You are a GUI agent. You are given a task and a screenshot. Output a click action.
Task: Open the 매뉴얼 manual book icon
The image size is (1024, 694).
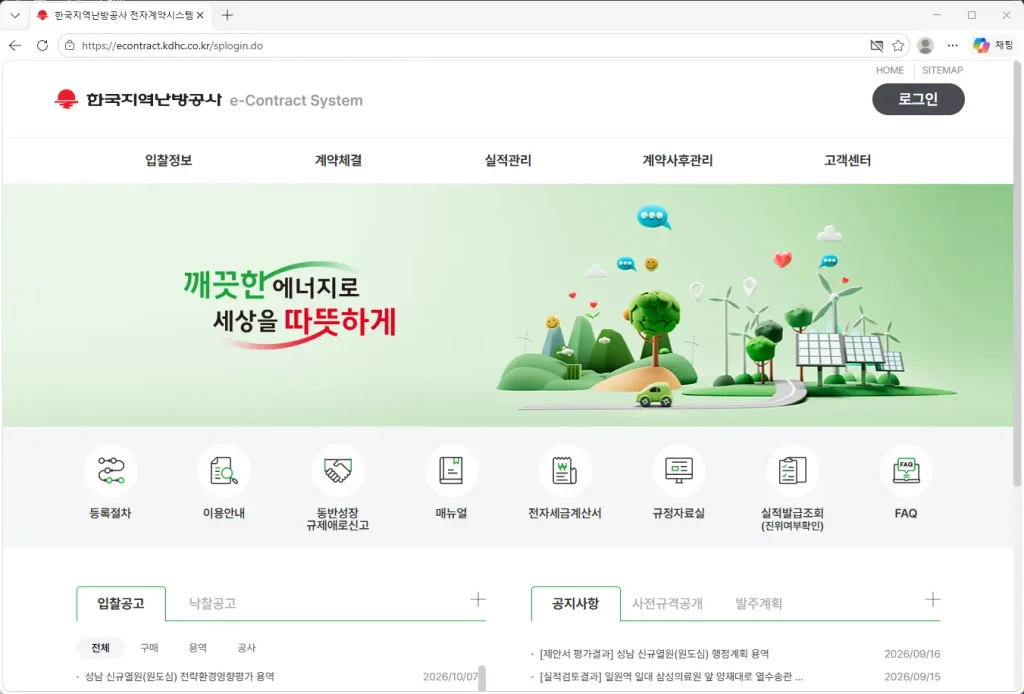[451, 471]
